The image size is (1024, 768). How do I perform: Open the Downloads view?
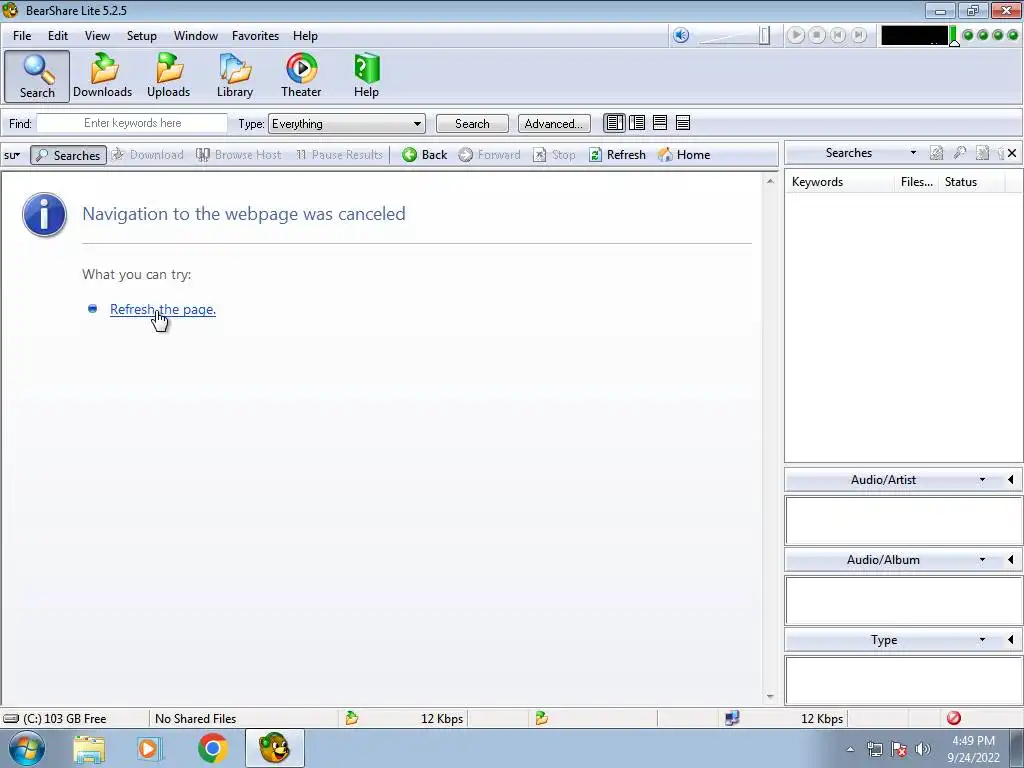(x=103, y=76)
